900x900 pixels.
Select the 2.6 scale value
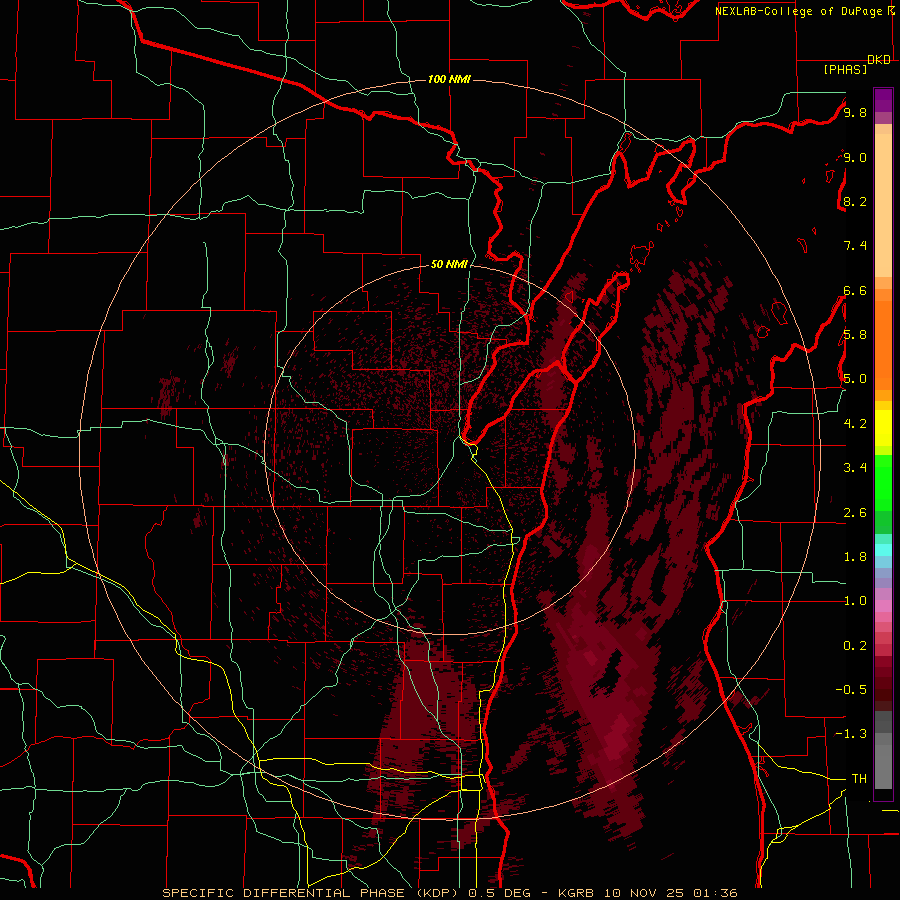855,513
